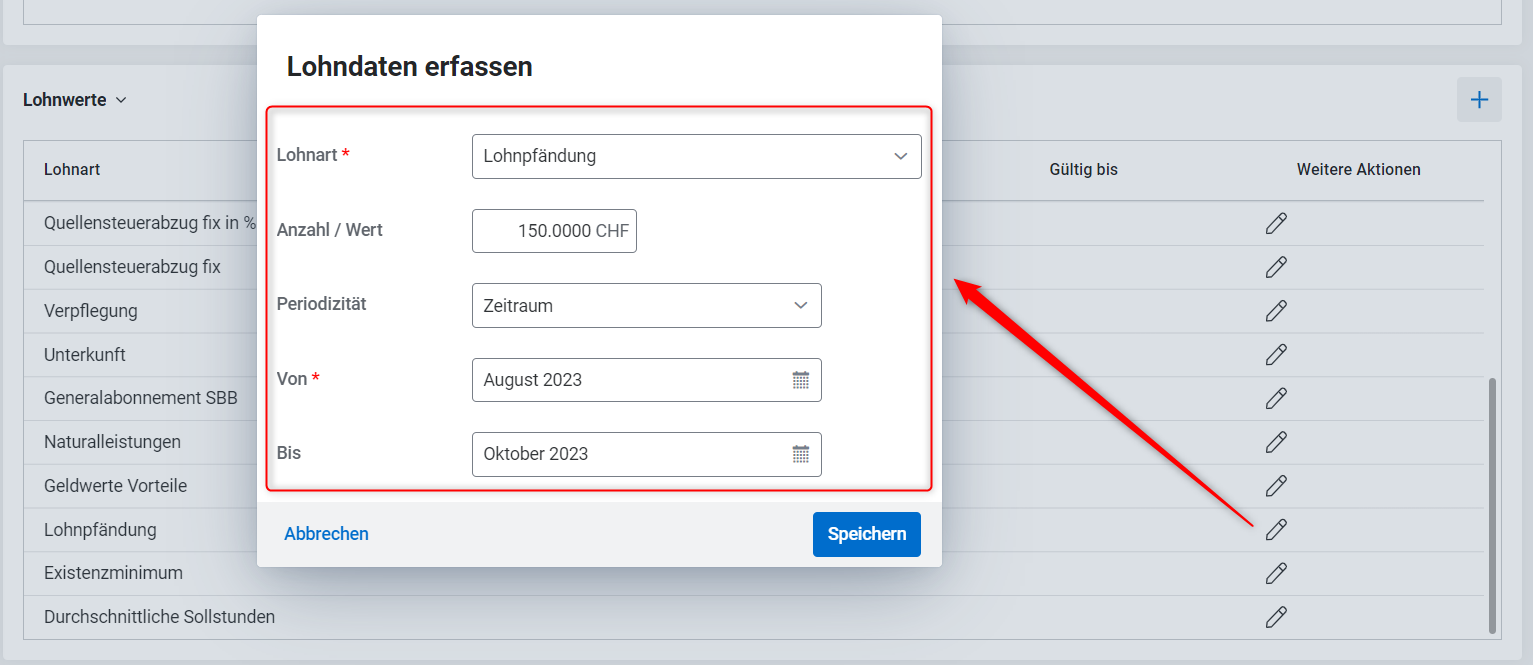Open calendar picker for Von field
Image resolution: width=1533 pixels, height=665 pixels.
point(800,380)
